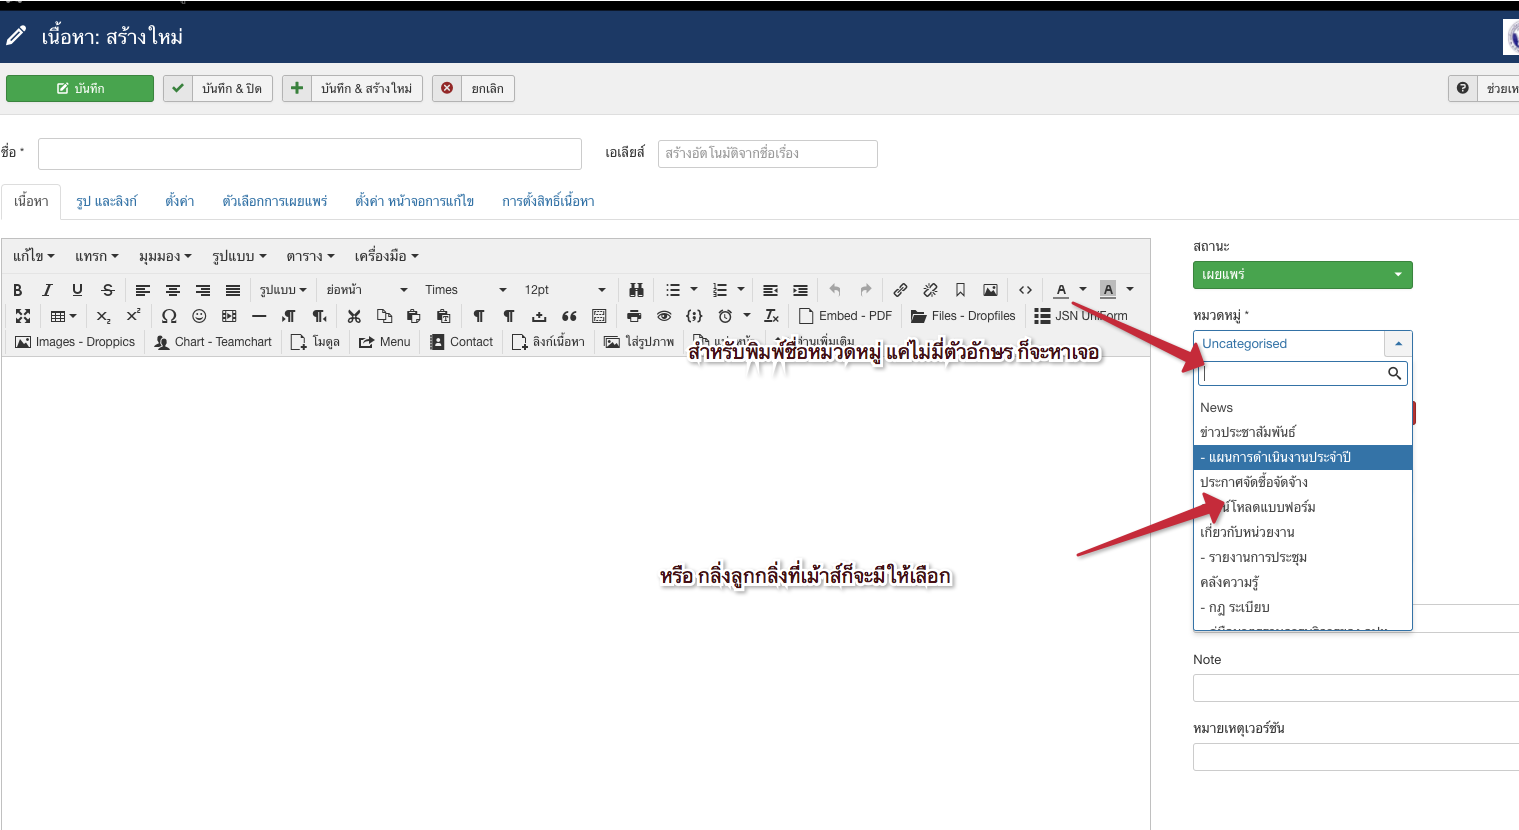Screen dimensions: 1519x830
Task: Open the 12pt font size dropdown
Action: [565, 290]
